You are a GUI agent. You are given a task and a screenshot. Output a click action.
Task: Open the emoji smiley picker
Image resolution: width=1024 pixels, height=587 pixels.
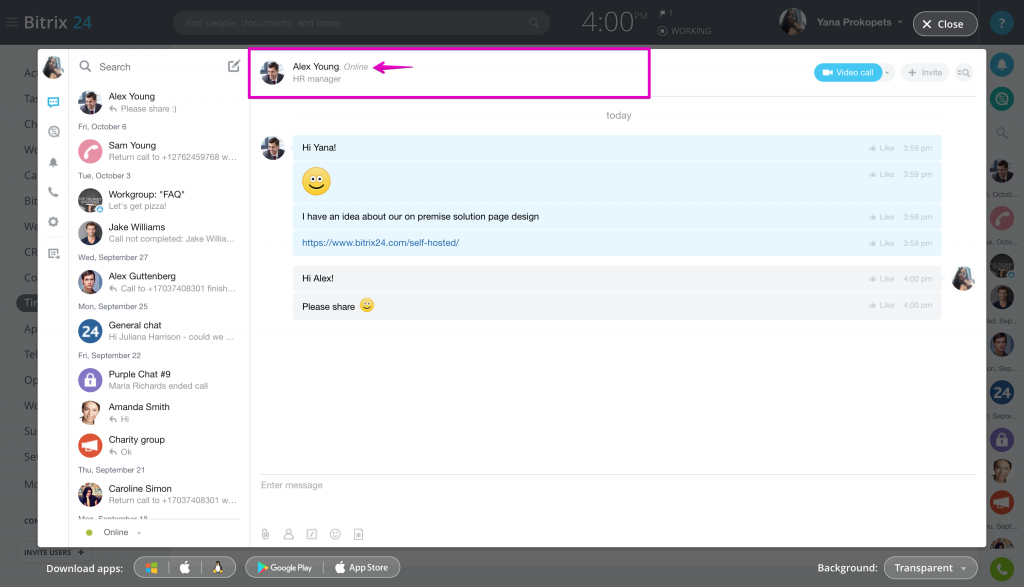tap(335, 534)
